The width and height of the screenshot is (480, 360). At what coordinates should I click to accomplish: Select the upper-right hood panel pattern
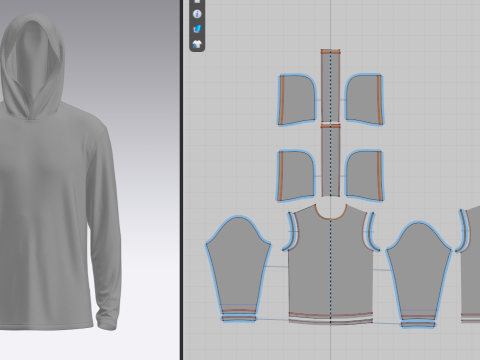pos(364,100)
